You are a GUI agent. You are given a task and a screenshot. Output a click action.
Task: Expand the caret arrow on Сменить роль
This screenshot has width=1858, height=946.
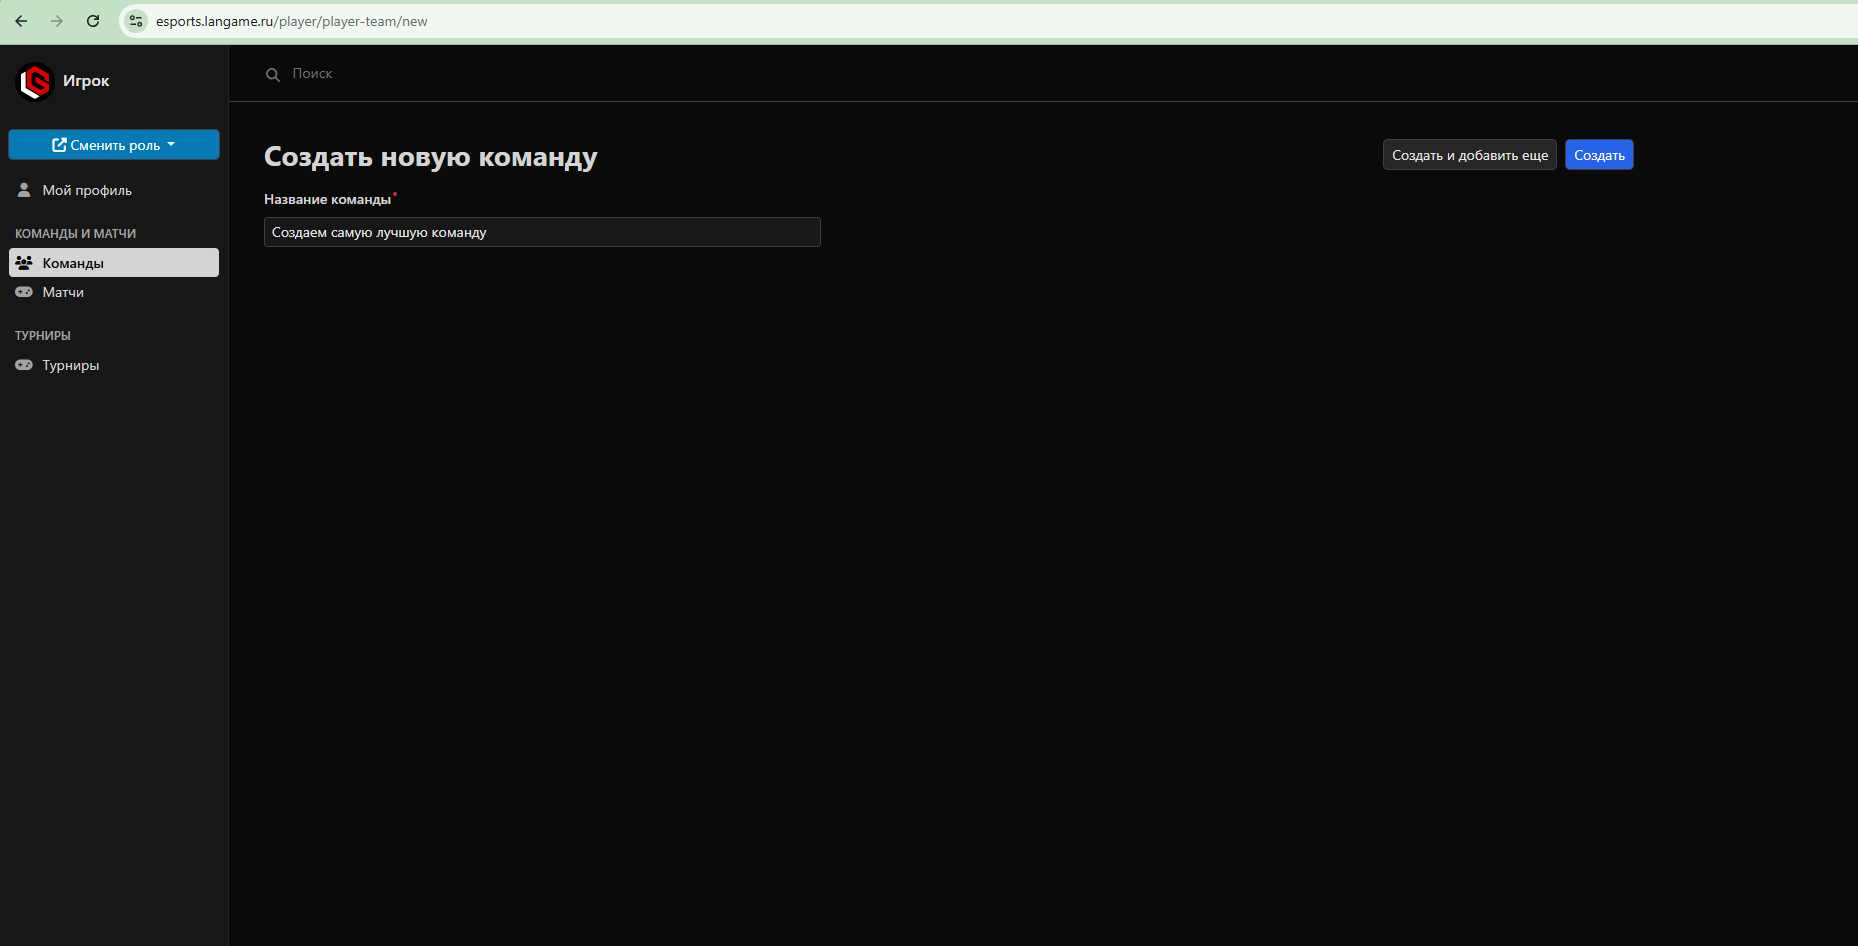click(171, 145)
